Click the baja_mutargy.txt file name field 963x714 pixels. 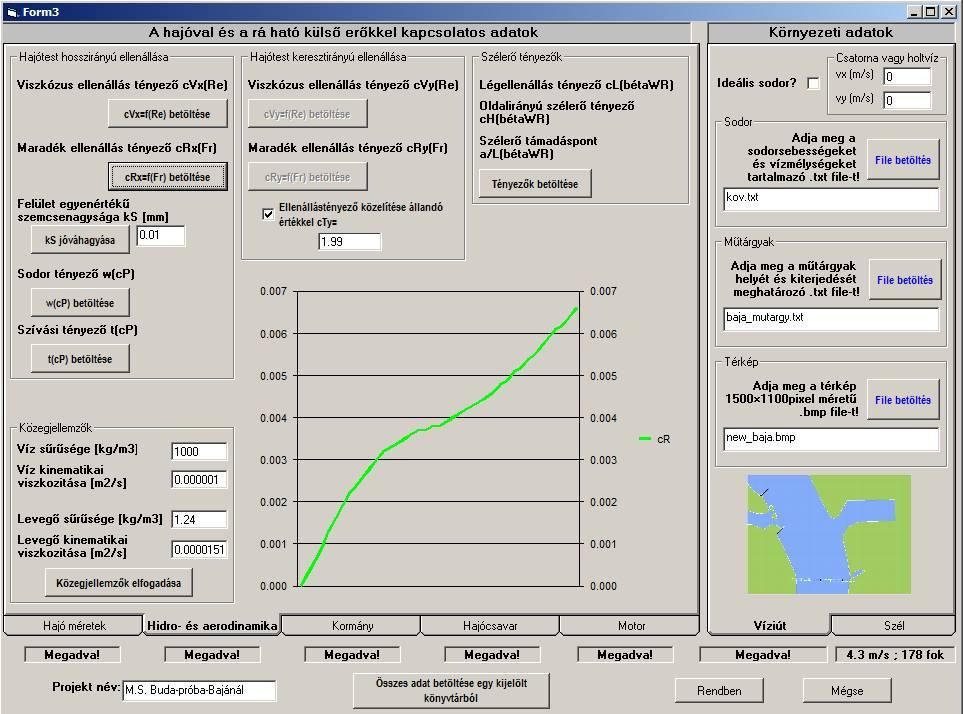pyautogui.click(x=831, y=319)
